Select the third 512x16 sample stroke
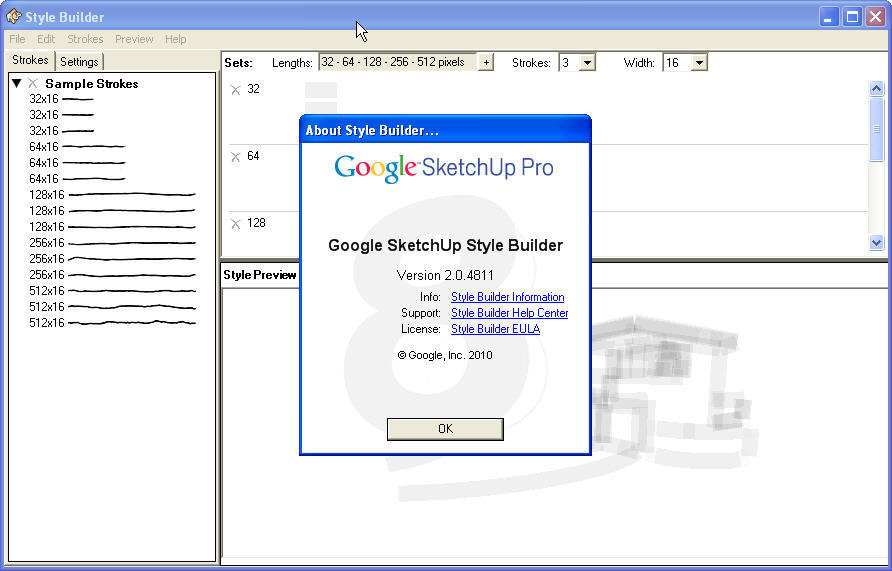This screenshot has height=571, width=892. (113, 322)
